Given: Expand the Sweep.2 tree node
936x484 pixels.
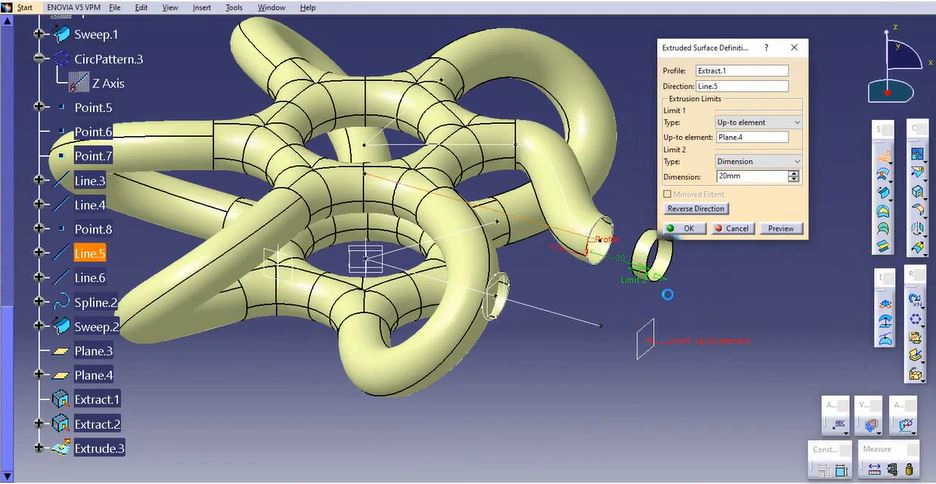Looking at the screenshot, I should pos(39,326).
